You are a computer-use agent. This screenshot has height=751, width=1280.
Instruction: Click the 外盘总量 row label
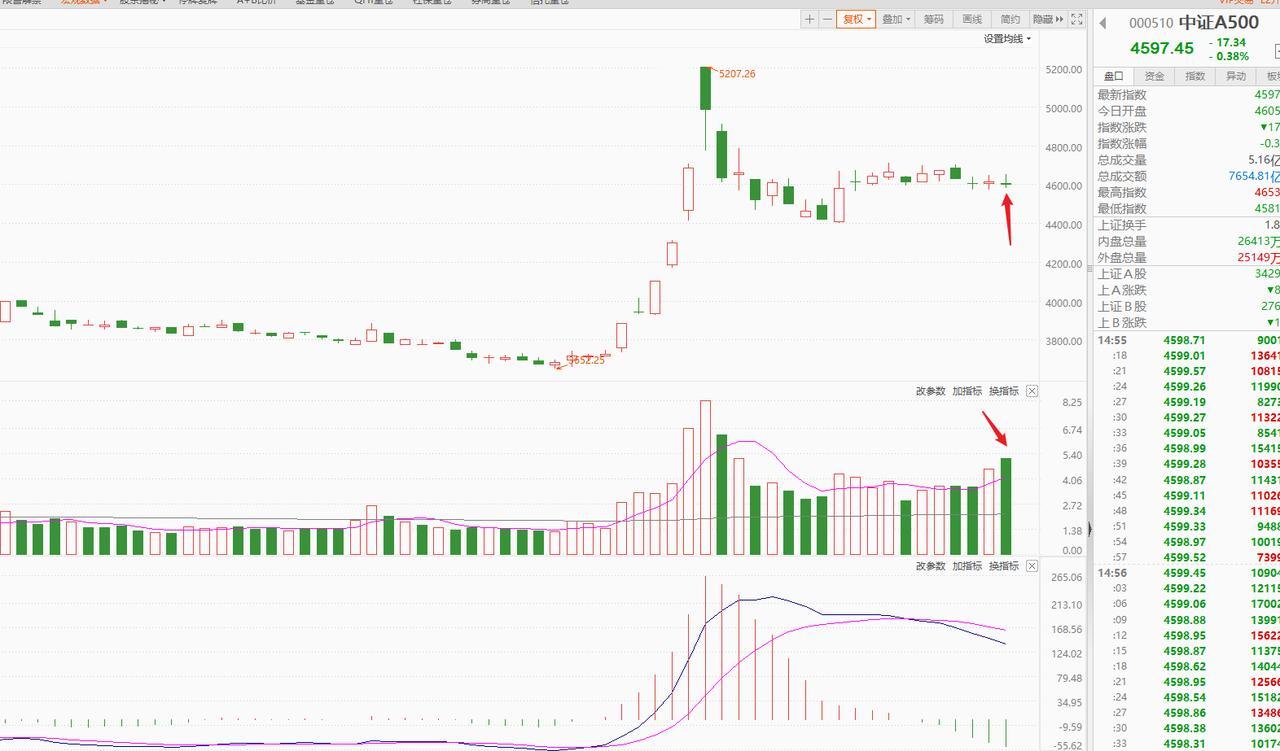1122,257
